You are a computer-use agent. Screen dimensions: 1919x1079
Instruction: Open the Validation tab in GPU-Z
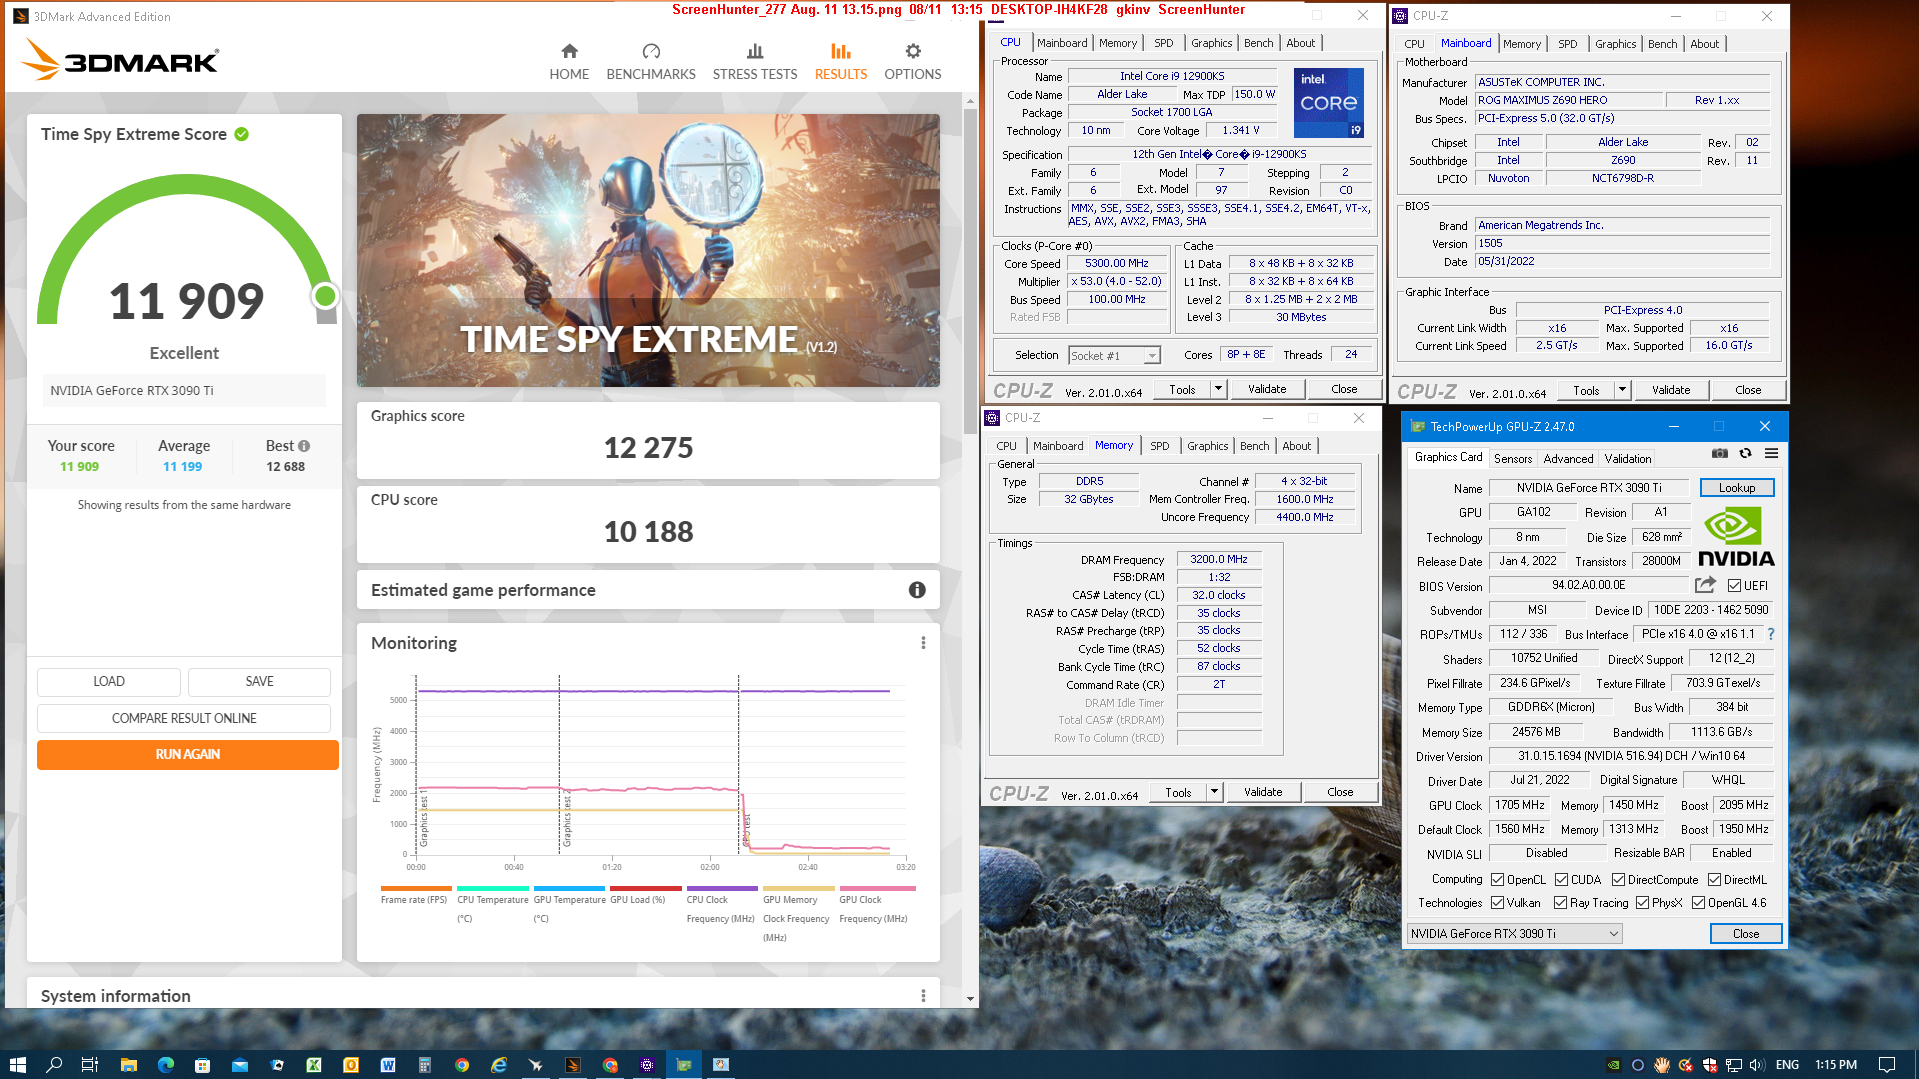[x=1628, y=459]
